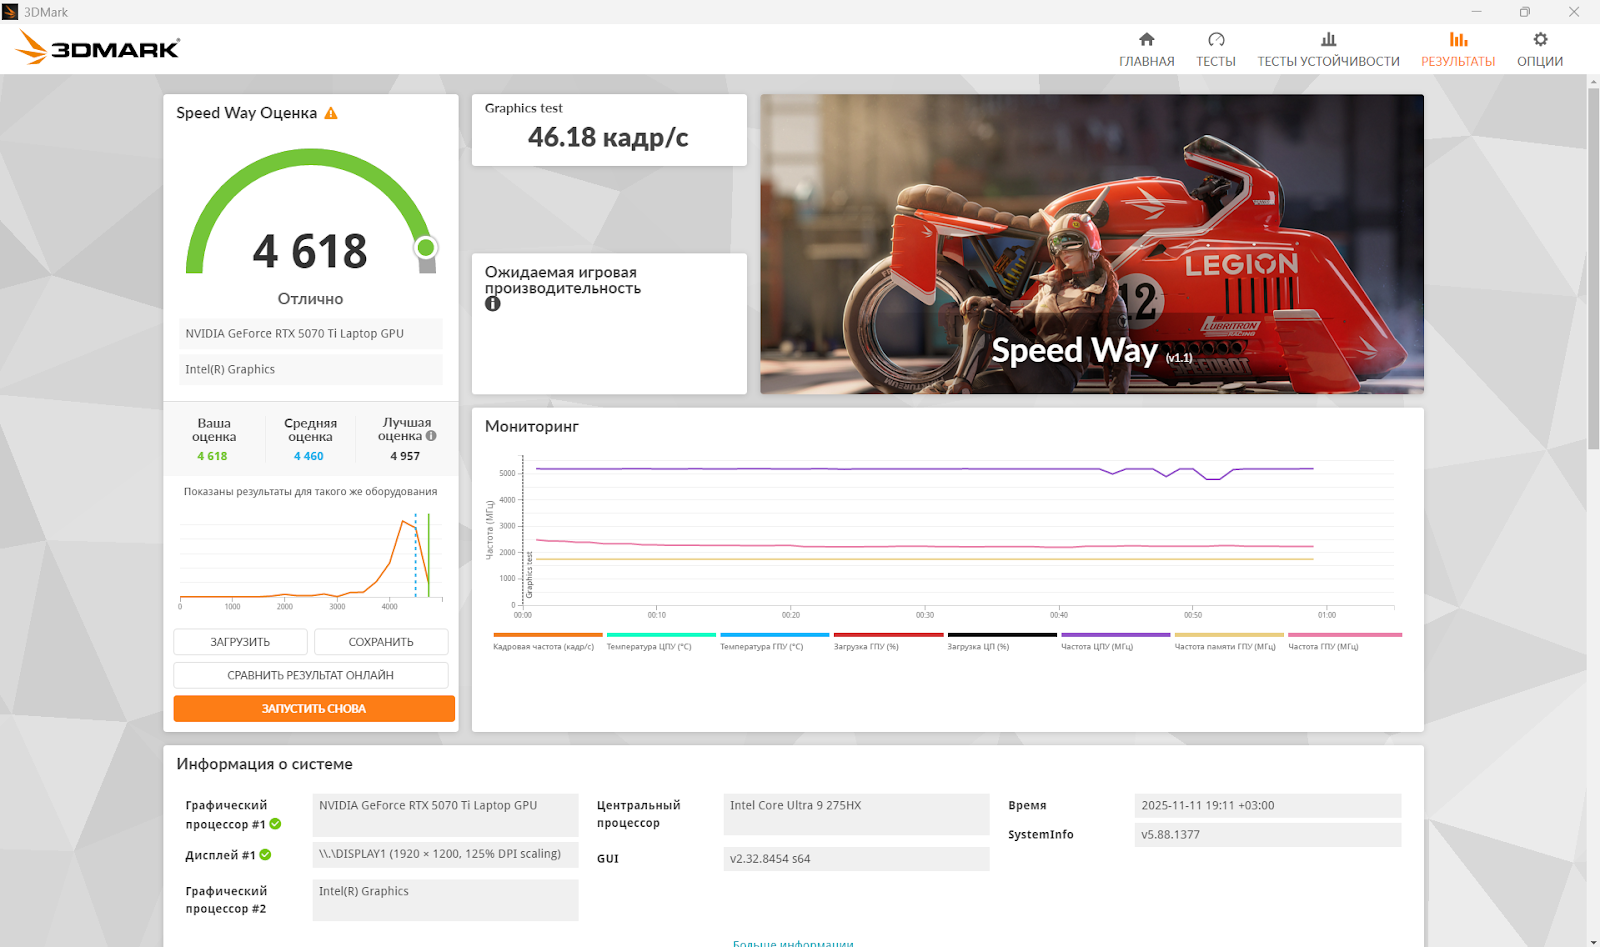Click Intel(R) Graphics in Графический процессор #2 row
Screen dimensions: 1600x947
click(x=445, y=900)
